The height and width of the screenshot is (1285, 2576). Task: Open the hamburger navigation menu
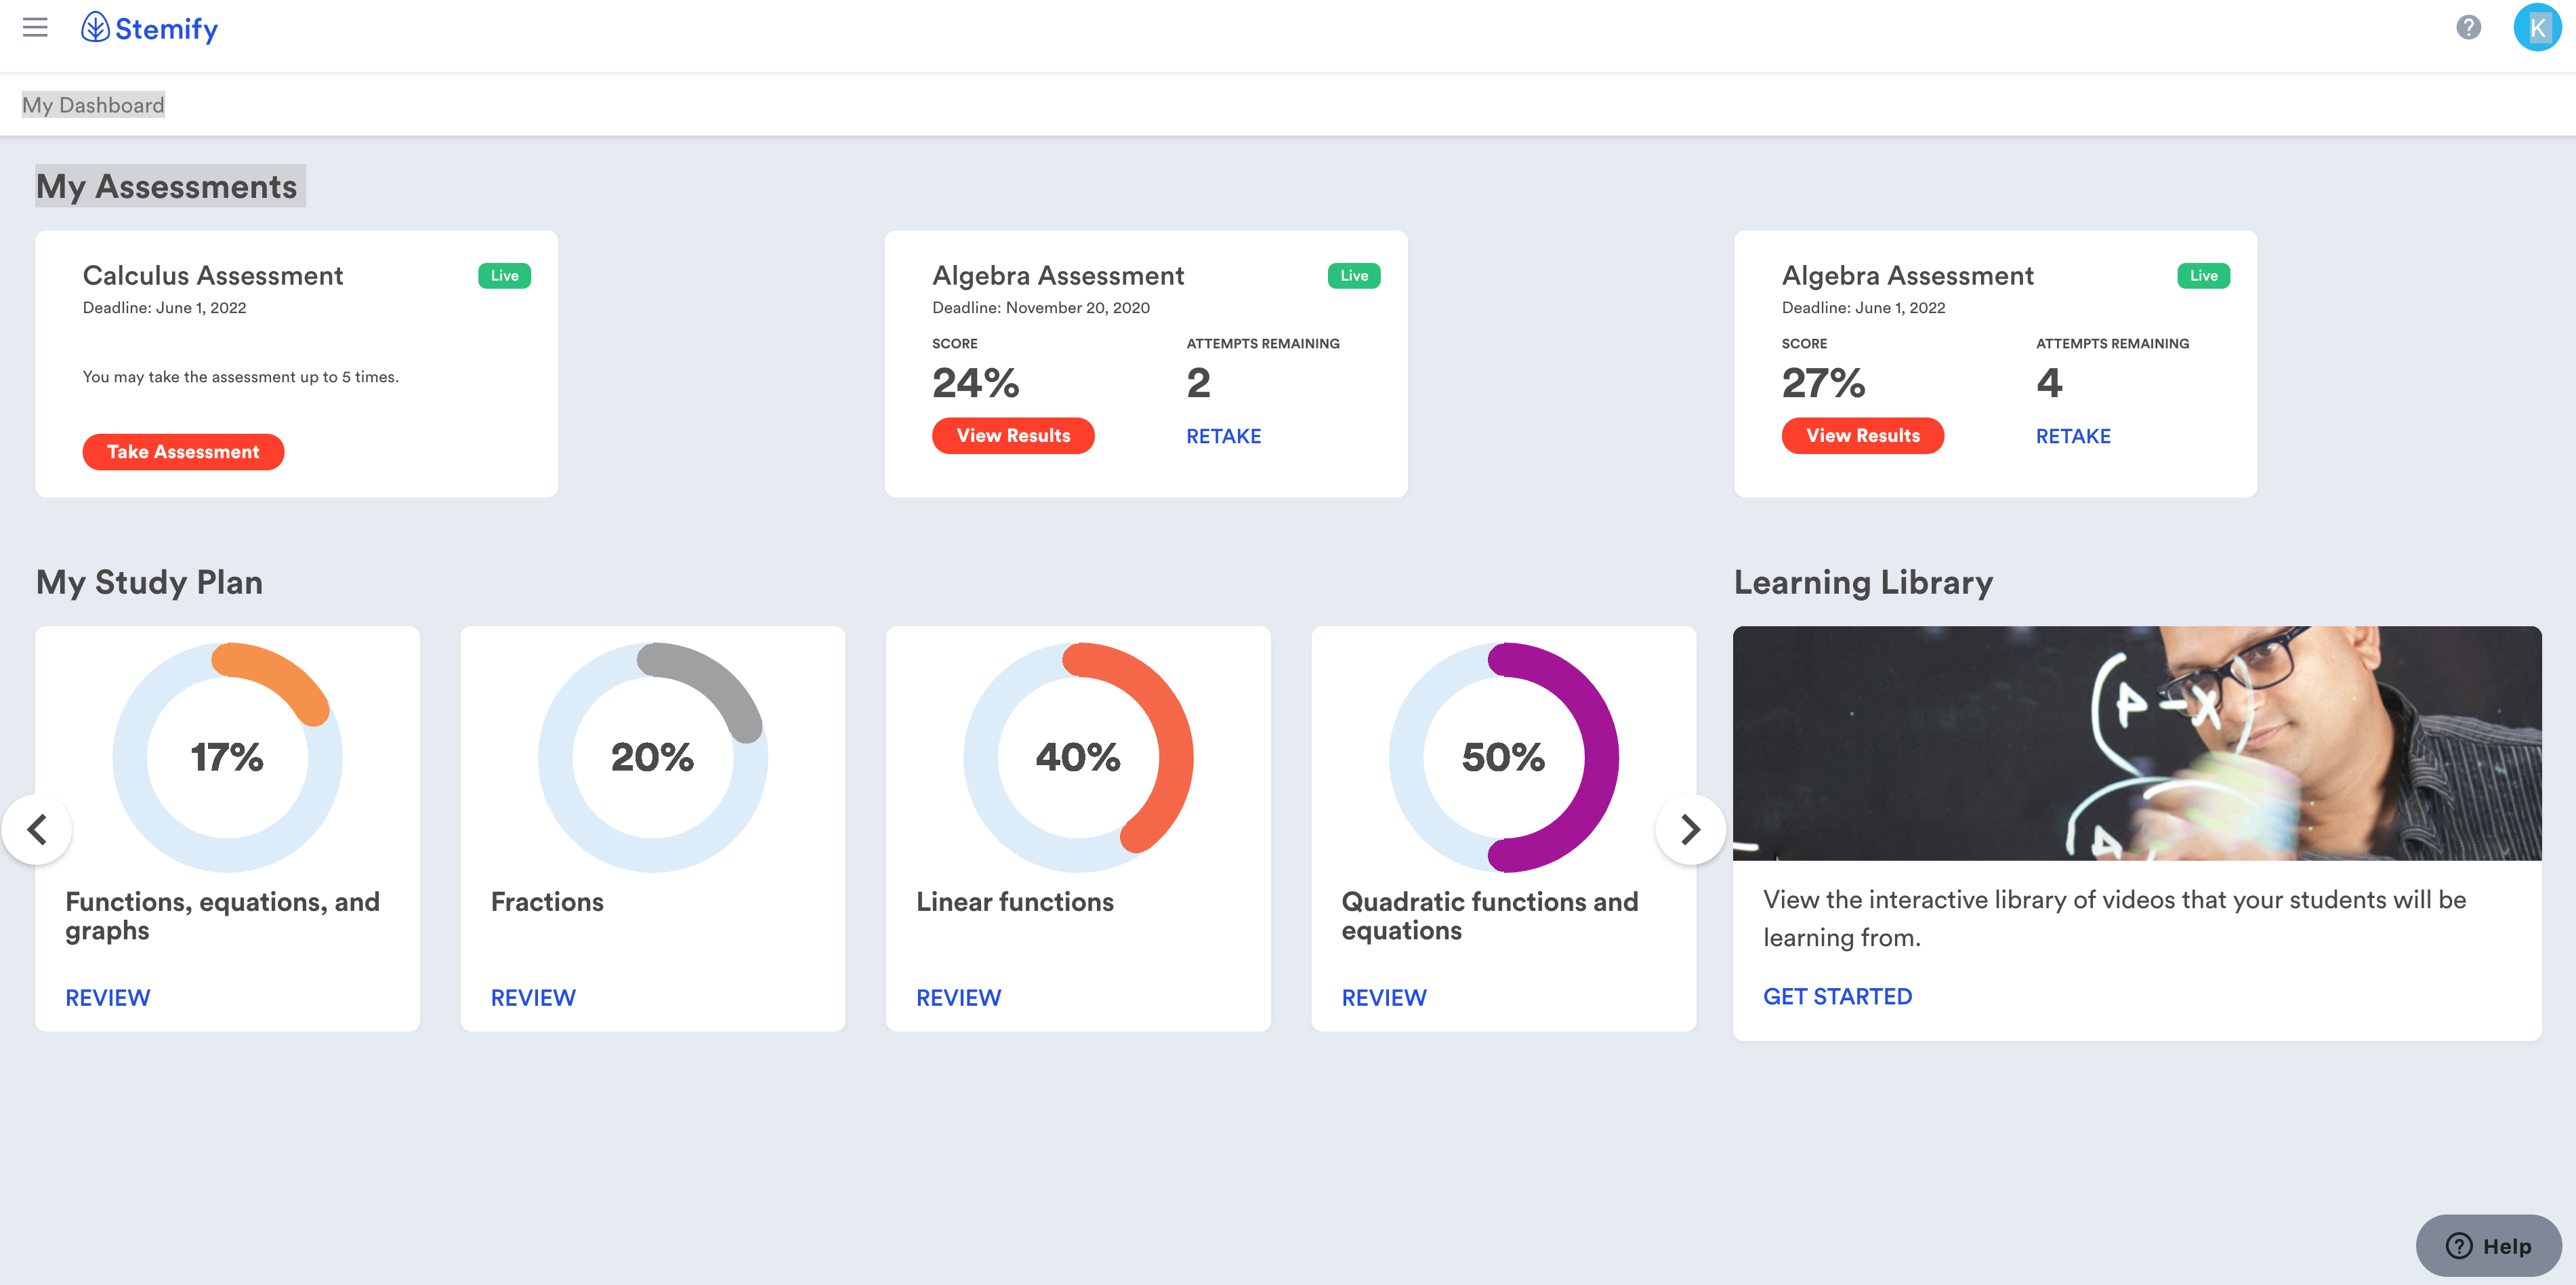[x=35, y=28]
